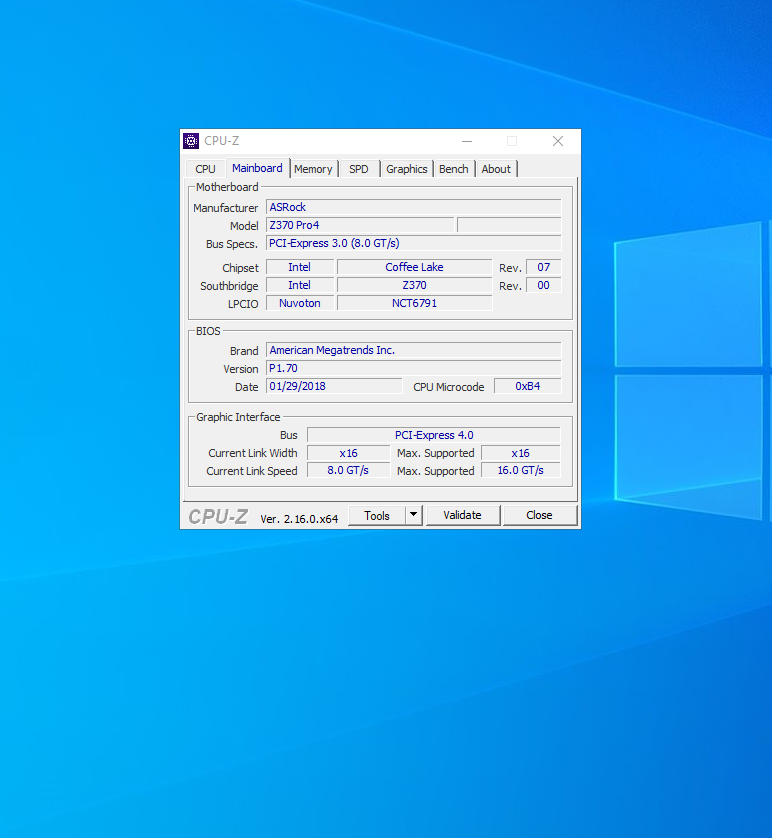Click BIOS brand American Megatrends Inc.
The height and width of the screenshot is (838, 772).
414,351
